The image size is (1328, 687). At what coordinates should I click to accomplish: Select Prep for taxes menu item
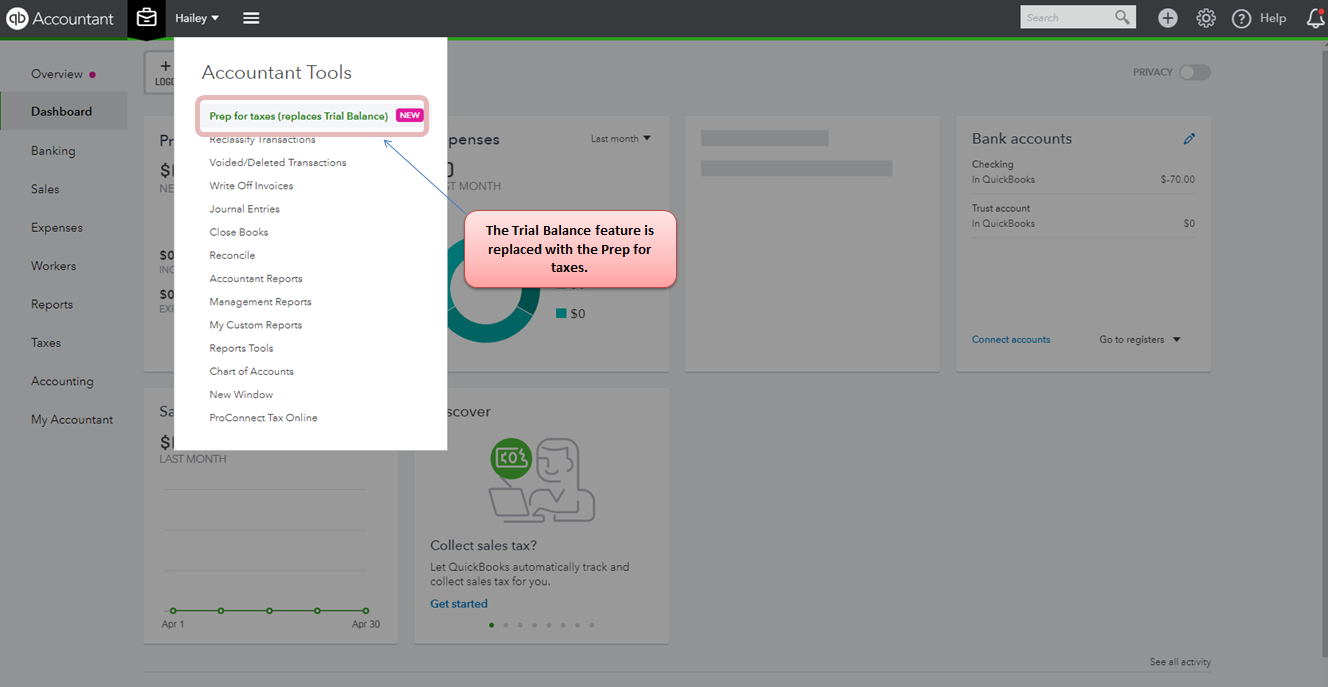(x=299, y=117)
